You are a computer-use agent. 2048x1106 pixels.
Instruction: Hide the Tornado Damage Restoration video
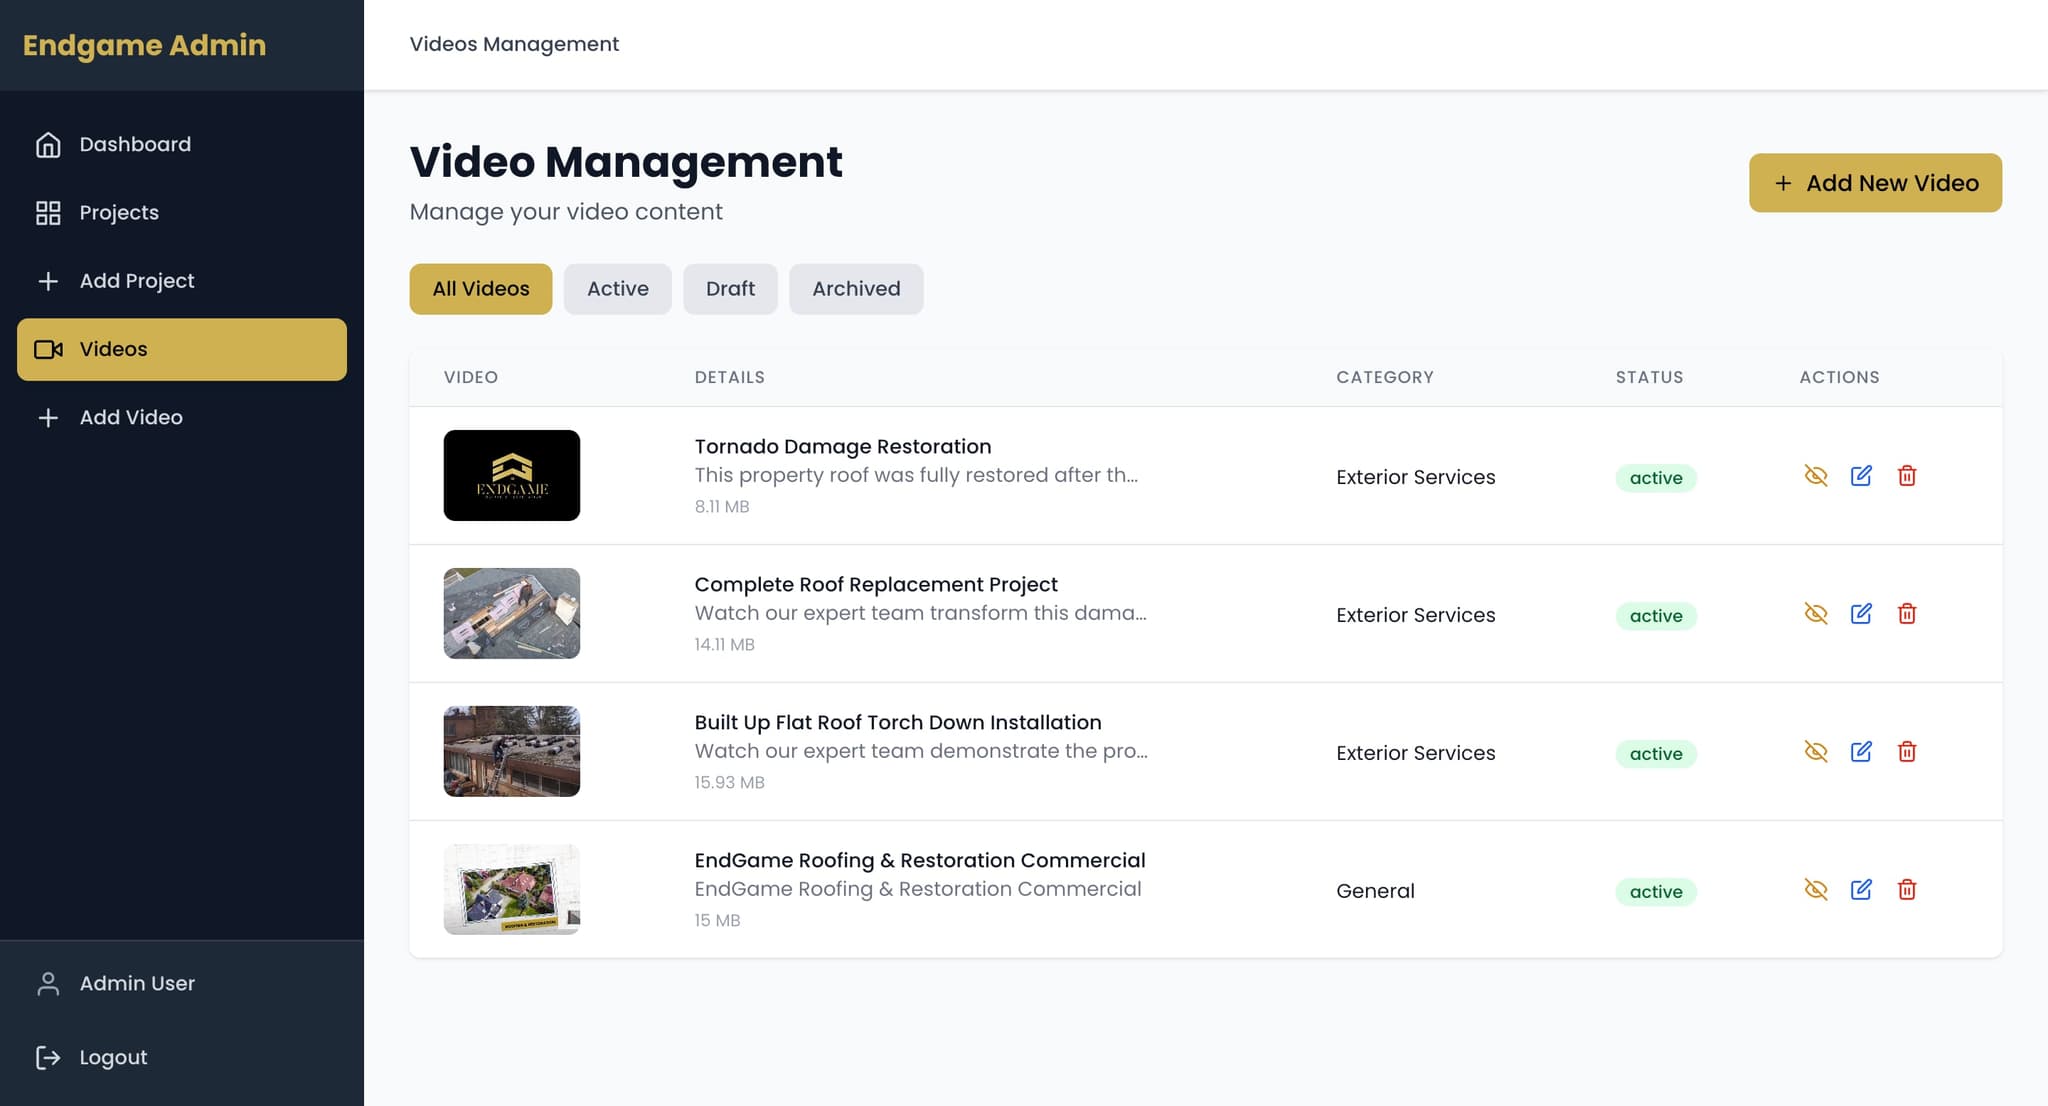click(x=1816, y=476)
